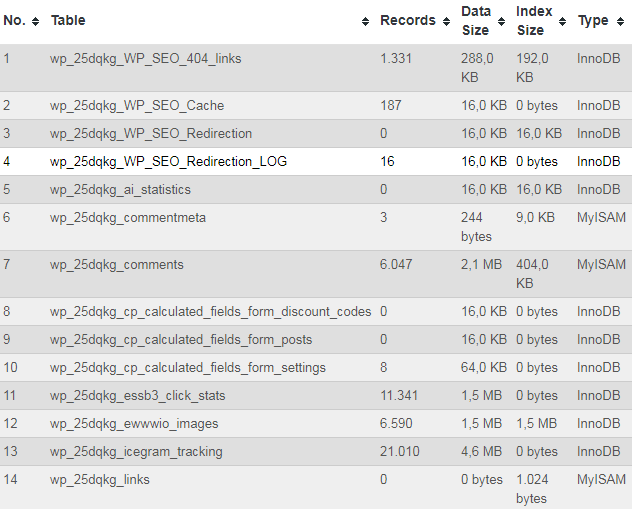Click the sort arrows beside the Data Size header
The width and height of the screenshot is (632, 509).
pos(502,21)
